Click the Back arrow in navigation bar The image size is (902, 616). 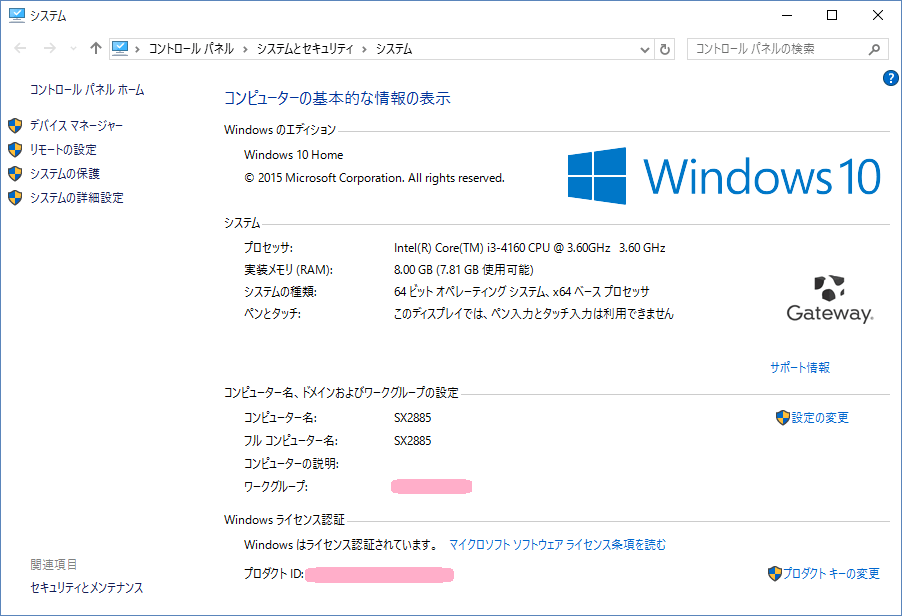coord(20,49)
